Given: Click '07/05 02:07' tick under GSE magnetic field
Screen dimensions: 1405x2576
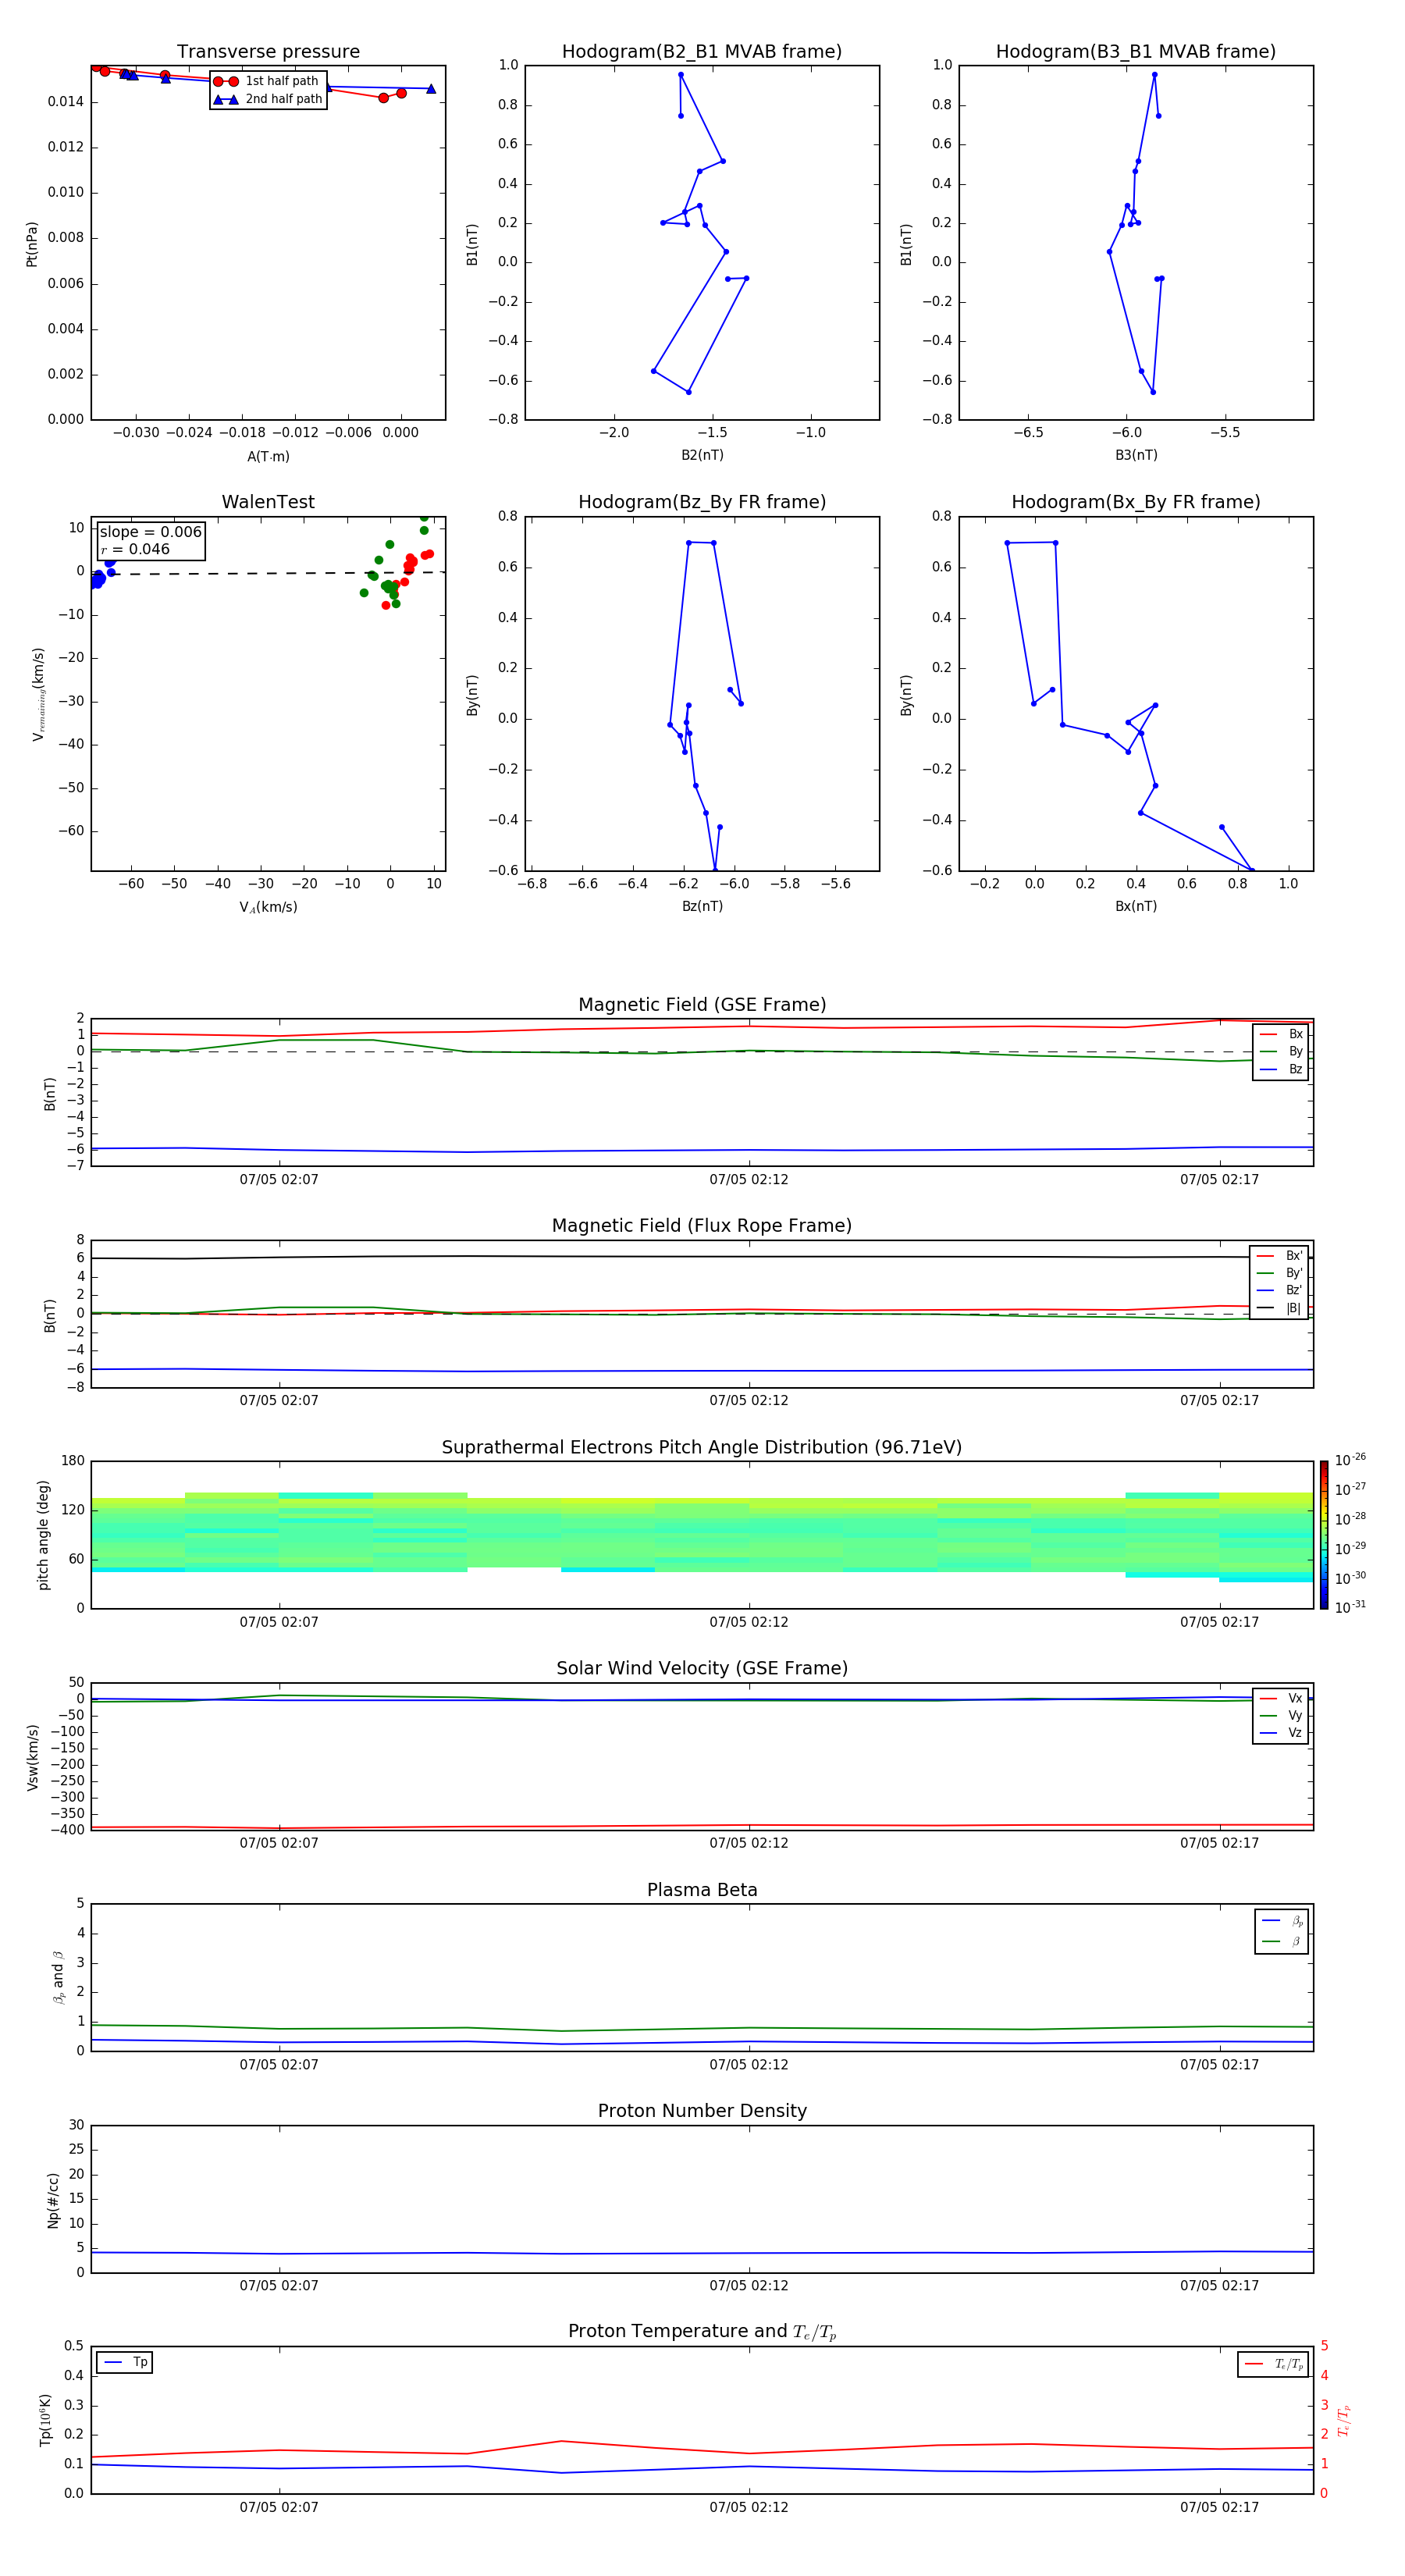Looking at the screenshot, I should click(279, 1180).
